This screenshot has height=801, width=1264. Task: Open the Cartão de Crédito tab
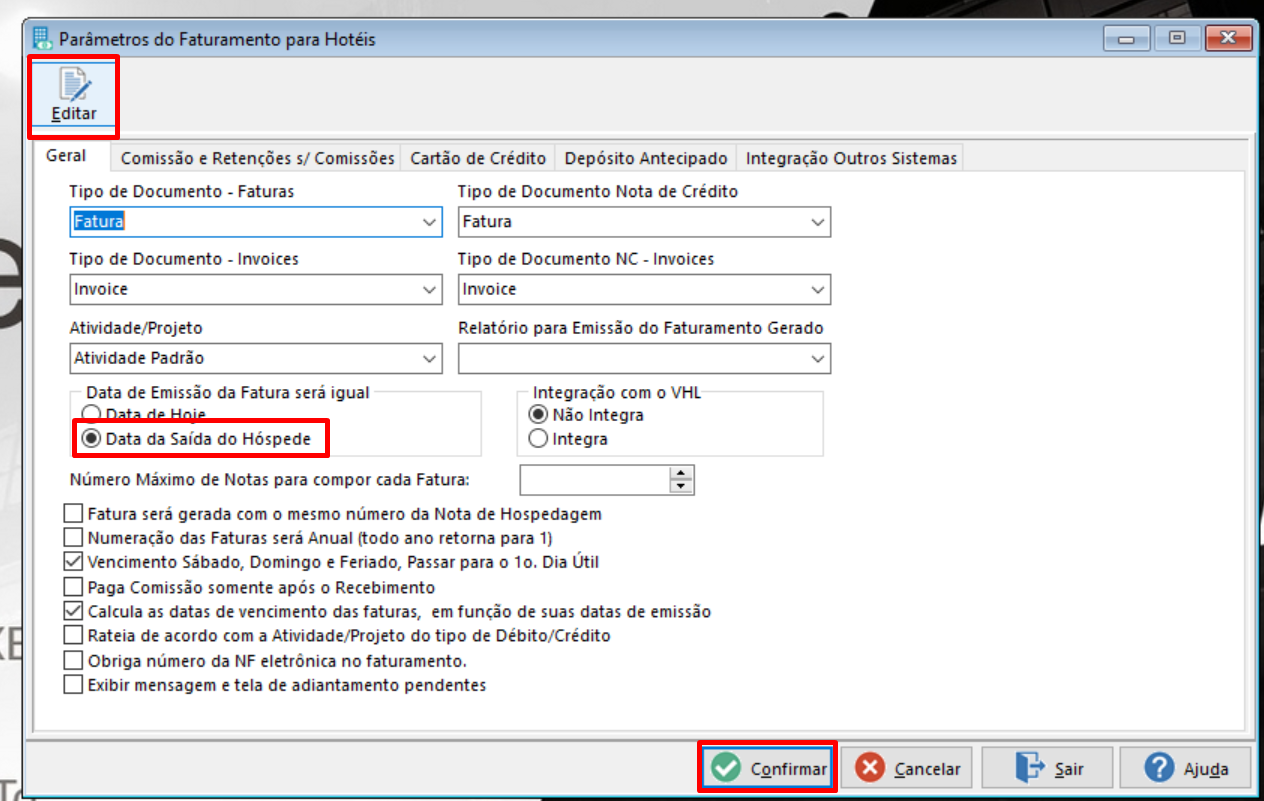(x=478, y=158)
